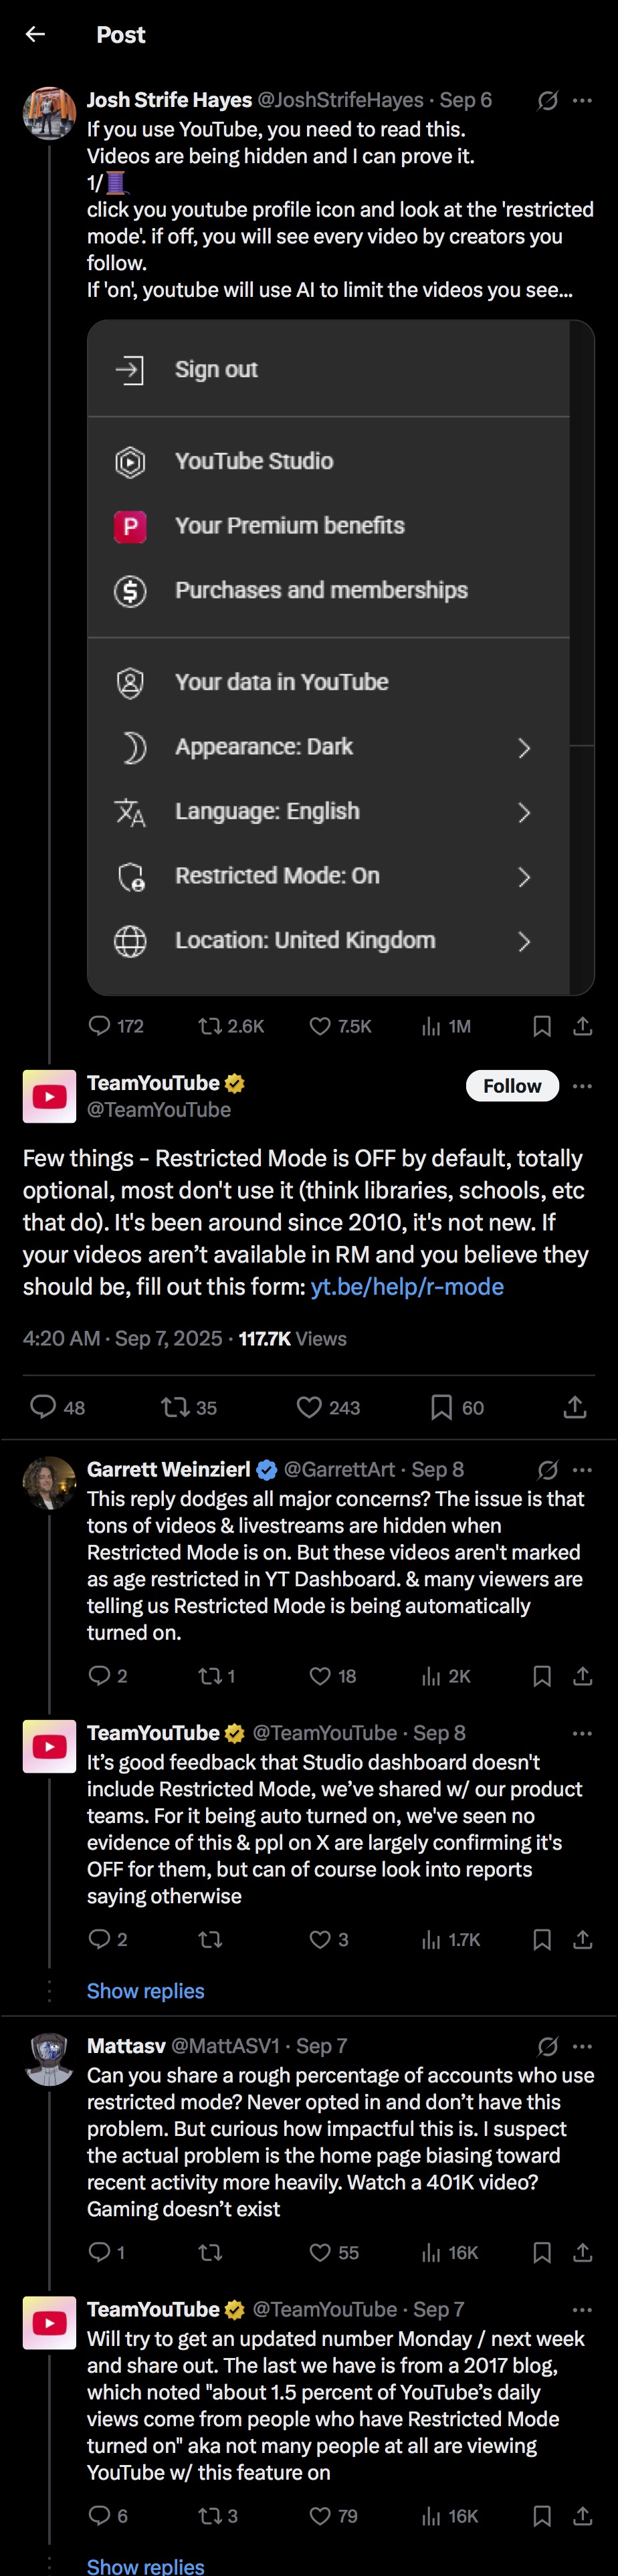Share Josh Strife Hayes's post
This screenshot has width=618, height=2576.
[583, 1026]
